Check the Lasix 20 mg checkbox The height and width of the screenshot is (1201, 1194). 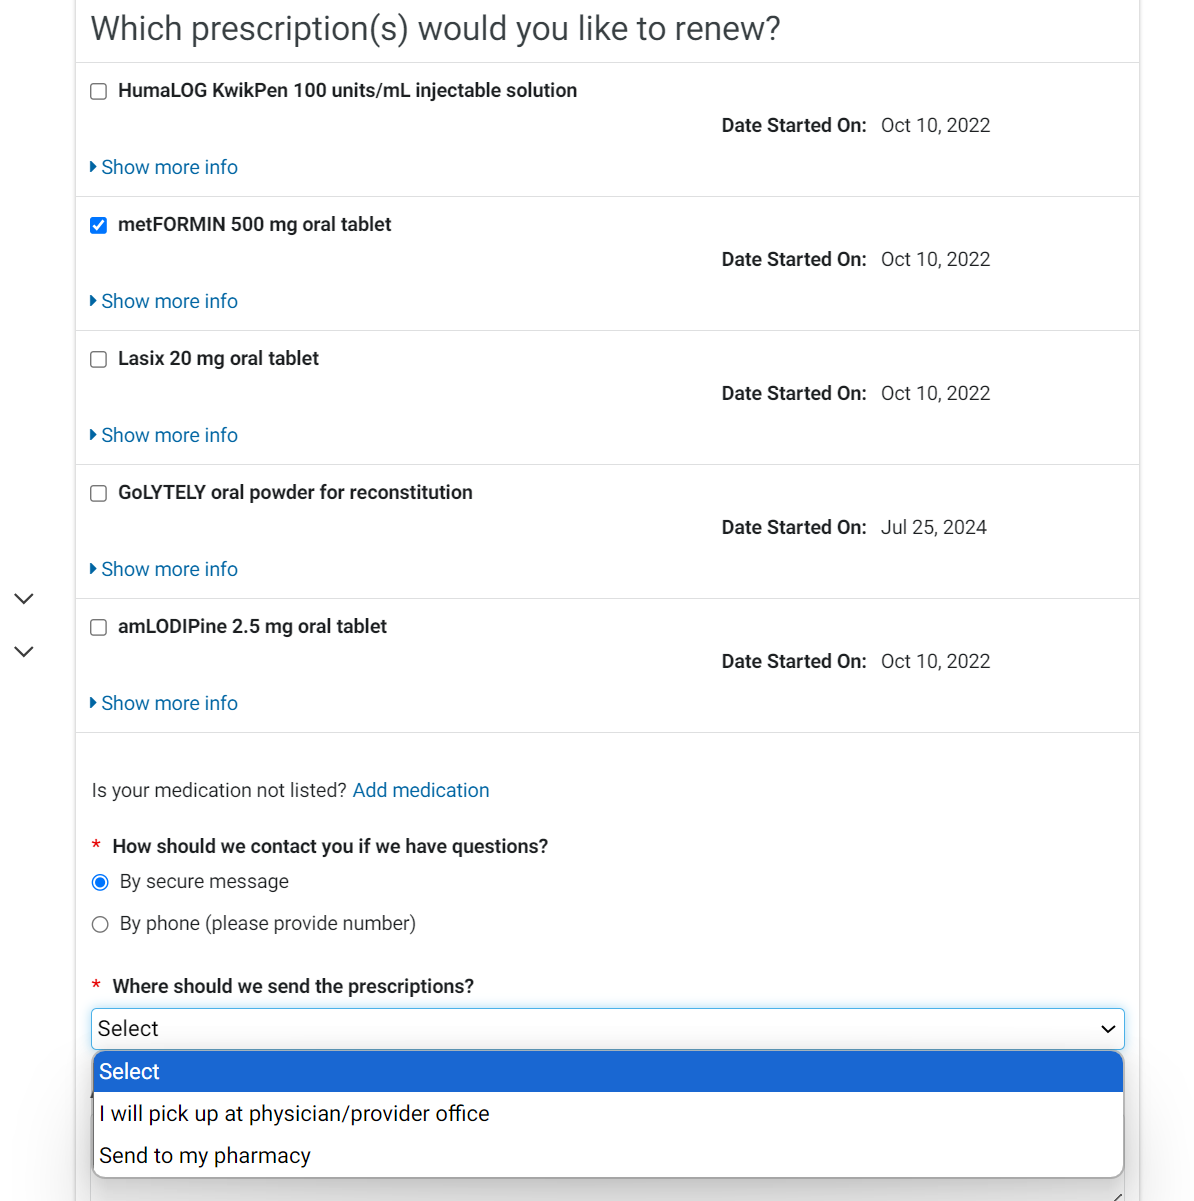pyautogui.click(x=99, y=360)
